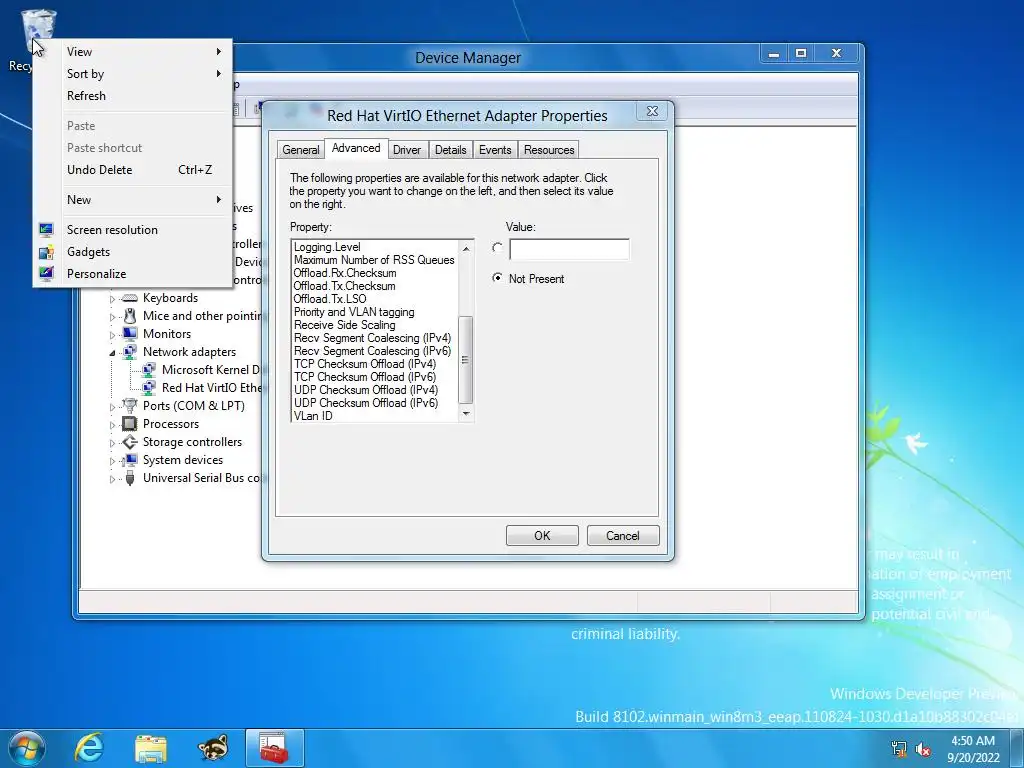Expand the Processors node
The image size is (1024, 768).
112,425
